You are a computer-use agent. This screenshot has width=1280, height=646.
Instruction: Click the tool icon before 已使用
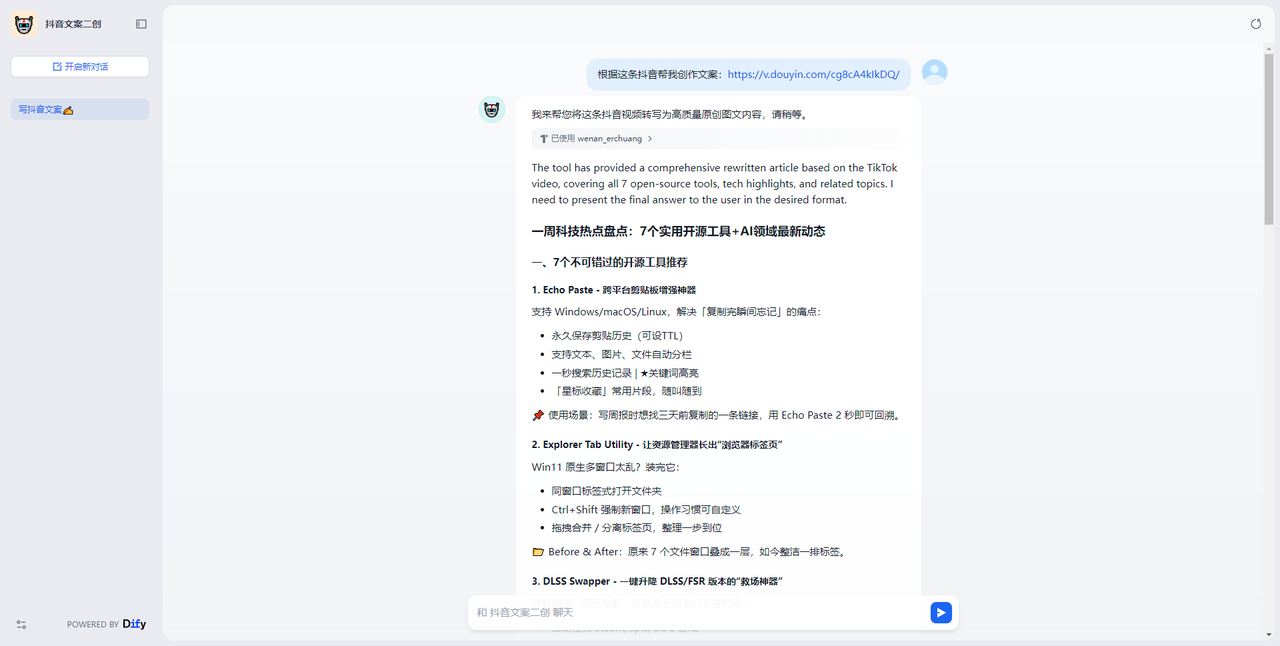click(x=543, y=139)
